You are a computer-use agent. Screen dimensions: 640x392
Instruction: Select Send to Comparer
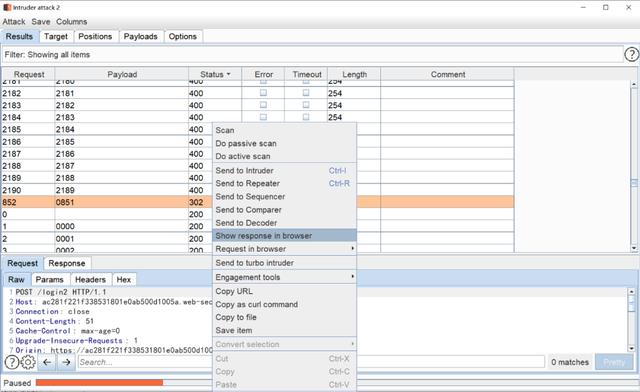pyautogui.click(x=284, y=209)
